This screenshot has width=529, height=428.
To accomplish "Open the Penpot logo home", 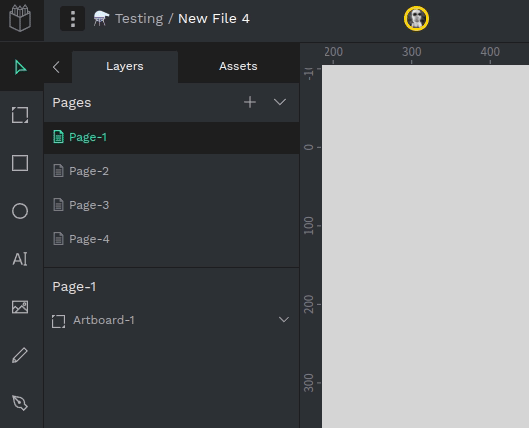I will click(20, 19).
